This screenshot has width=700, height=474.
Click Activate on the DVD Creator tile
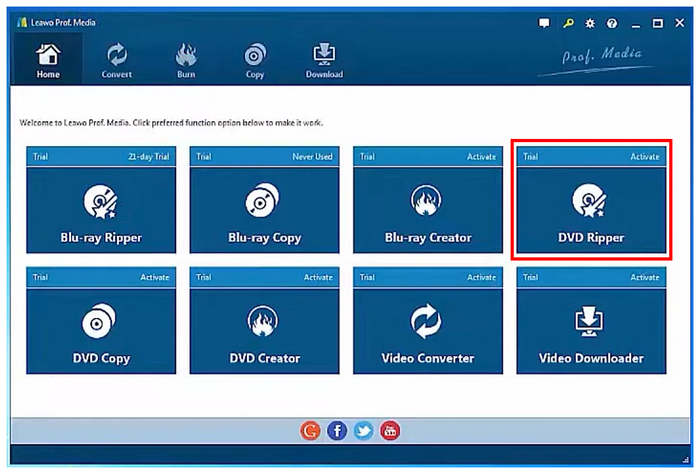coord(318,277)
